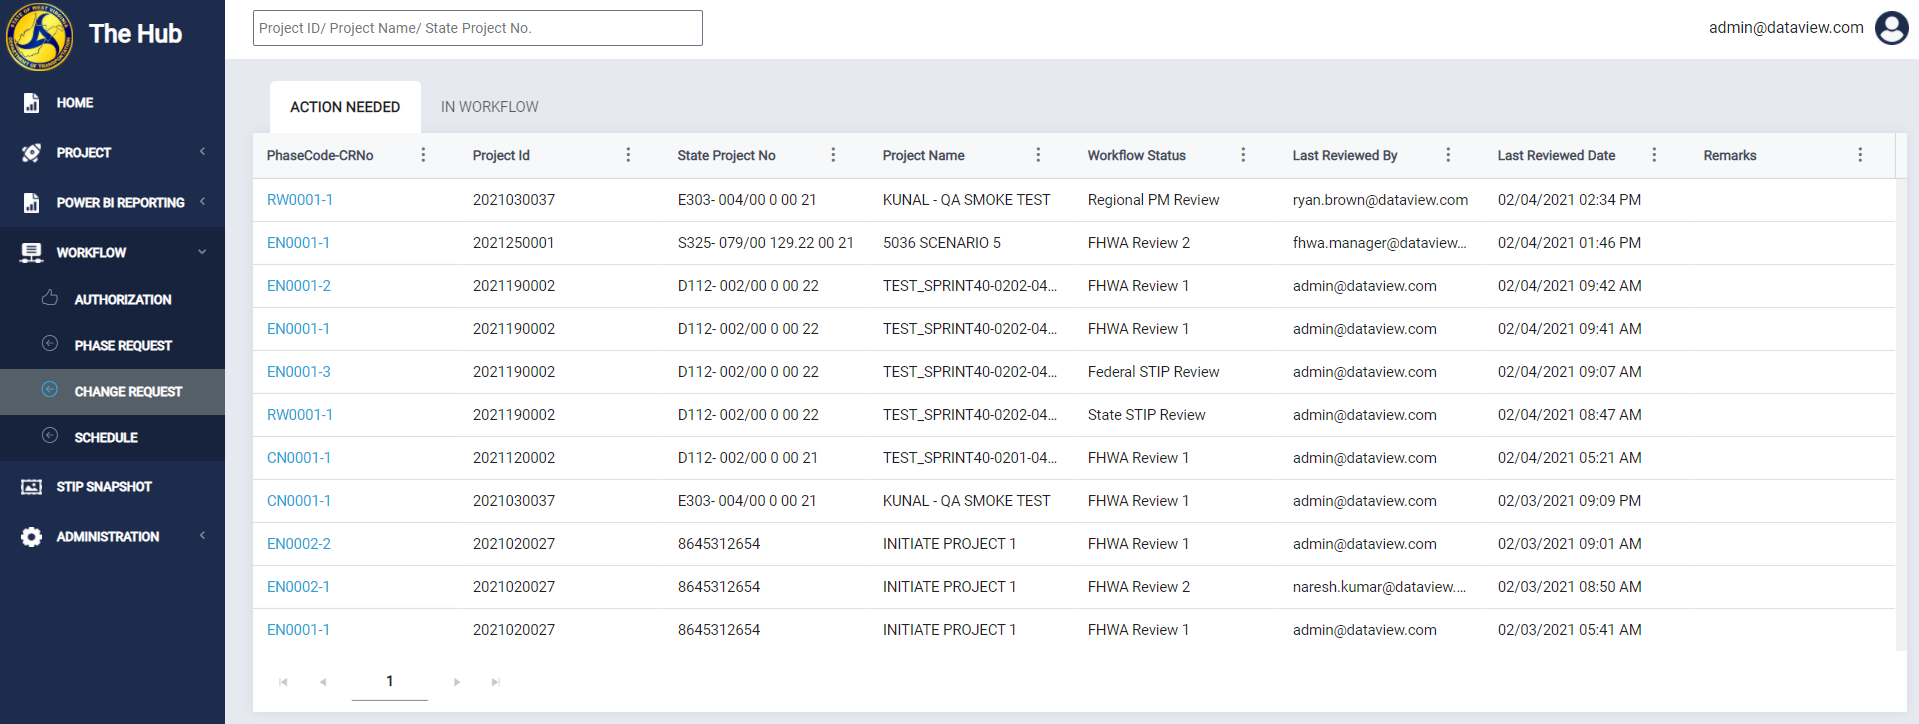Screen dimensions: 1919x724
Task: Click Federal STIP Review status cell
Action: point(1154,372)
